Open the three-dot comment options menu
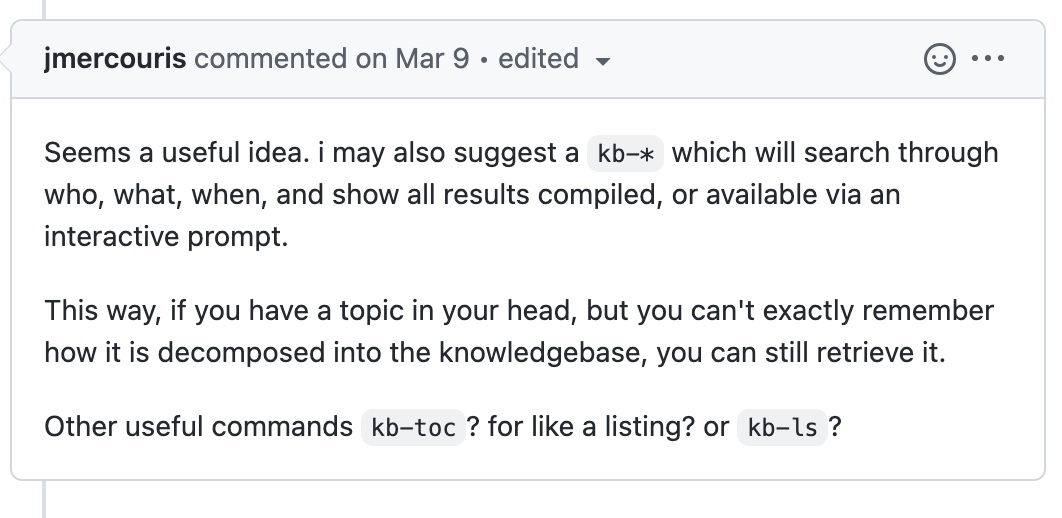 click(x=987, y=59)
